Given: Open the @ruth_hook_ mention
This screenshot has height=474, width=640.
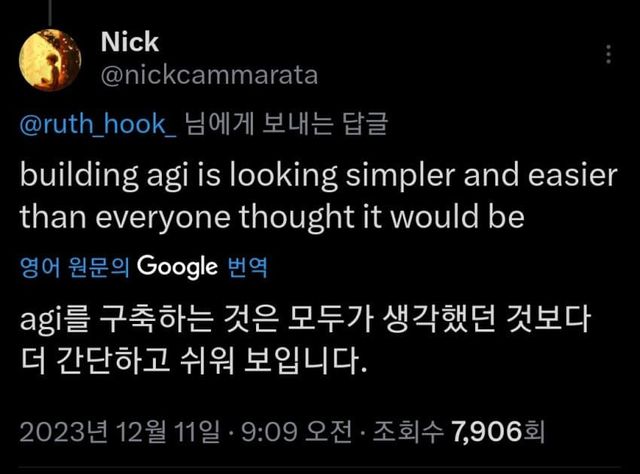Looking at the screenshot, I should (98, 127).
